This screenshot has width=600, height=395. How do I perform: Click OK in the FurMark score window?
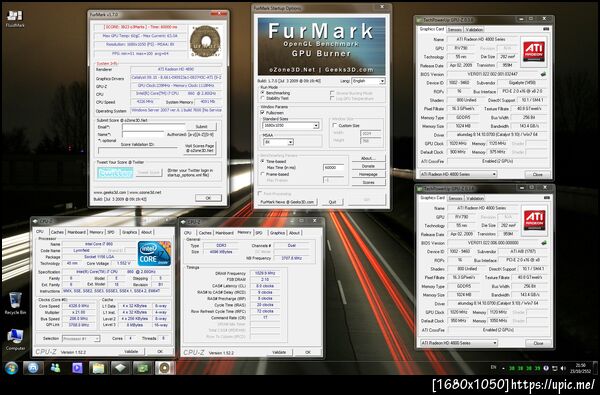coord(208,198)
